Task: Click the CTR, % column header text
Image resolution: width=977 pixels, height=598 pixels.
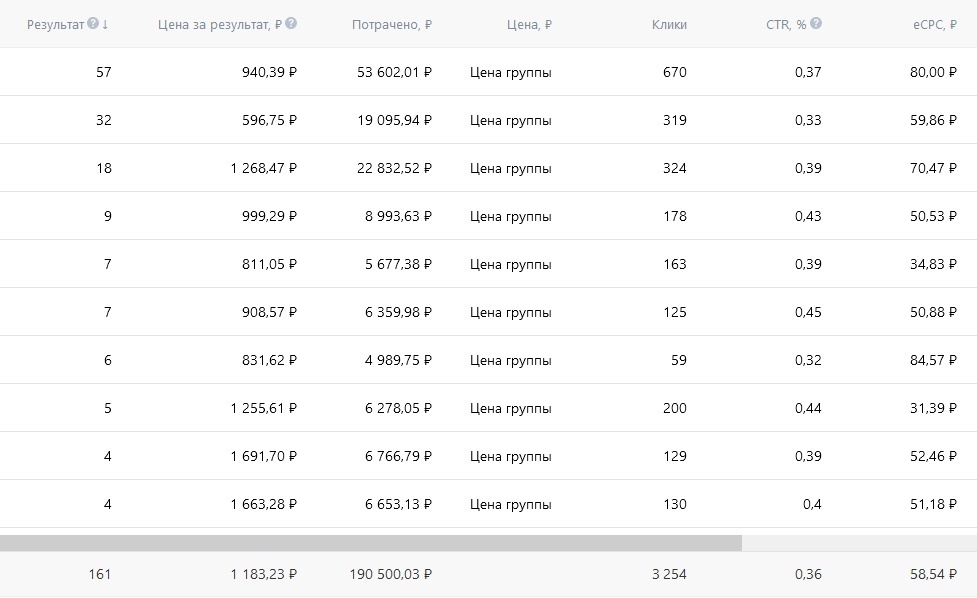Action: coord(786,24)
